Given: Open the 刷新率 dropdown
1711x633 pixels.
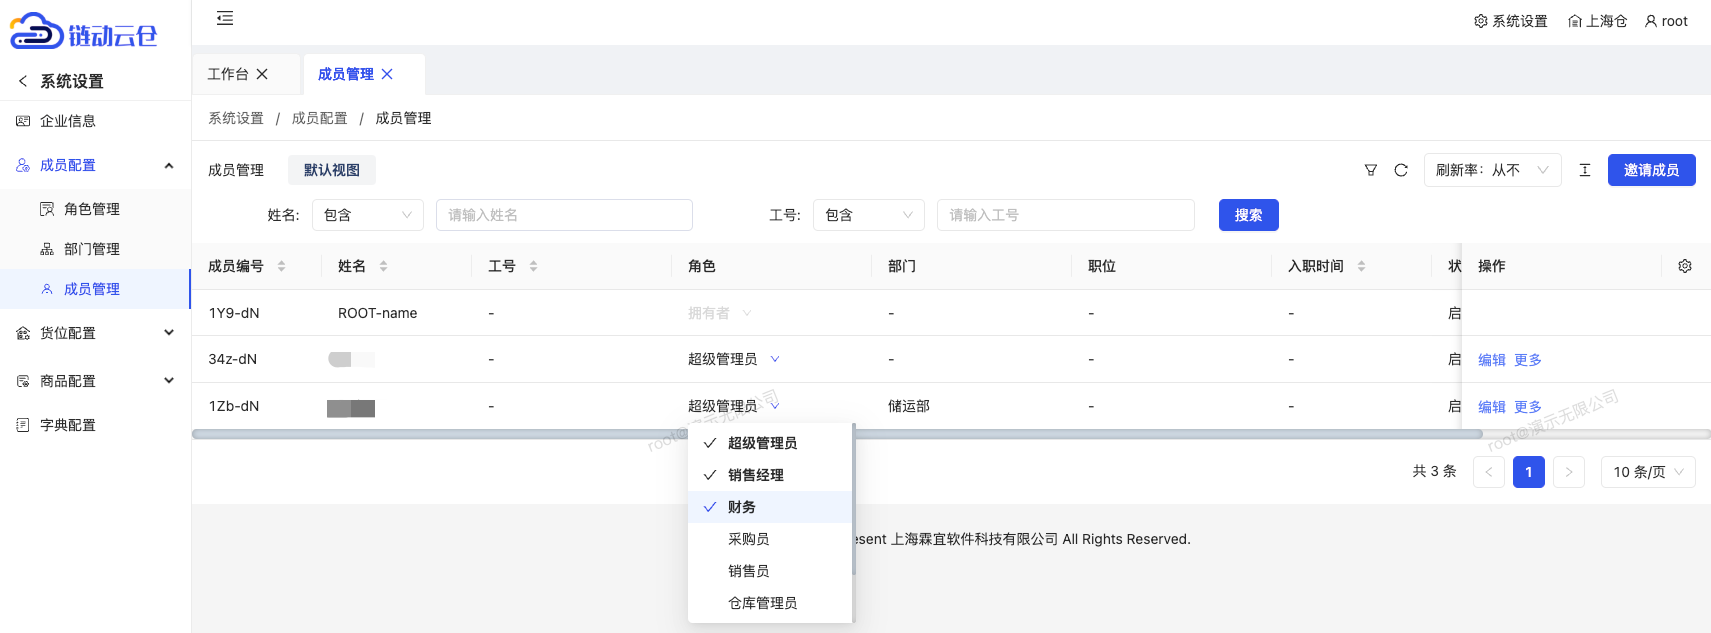Looking at the screenshot, I should click(1491, 170).
